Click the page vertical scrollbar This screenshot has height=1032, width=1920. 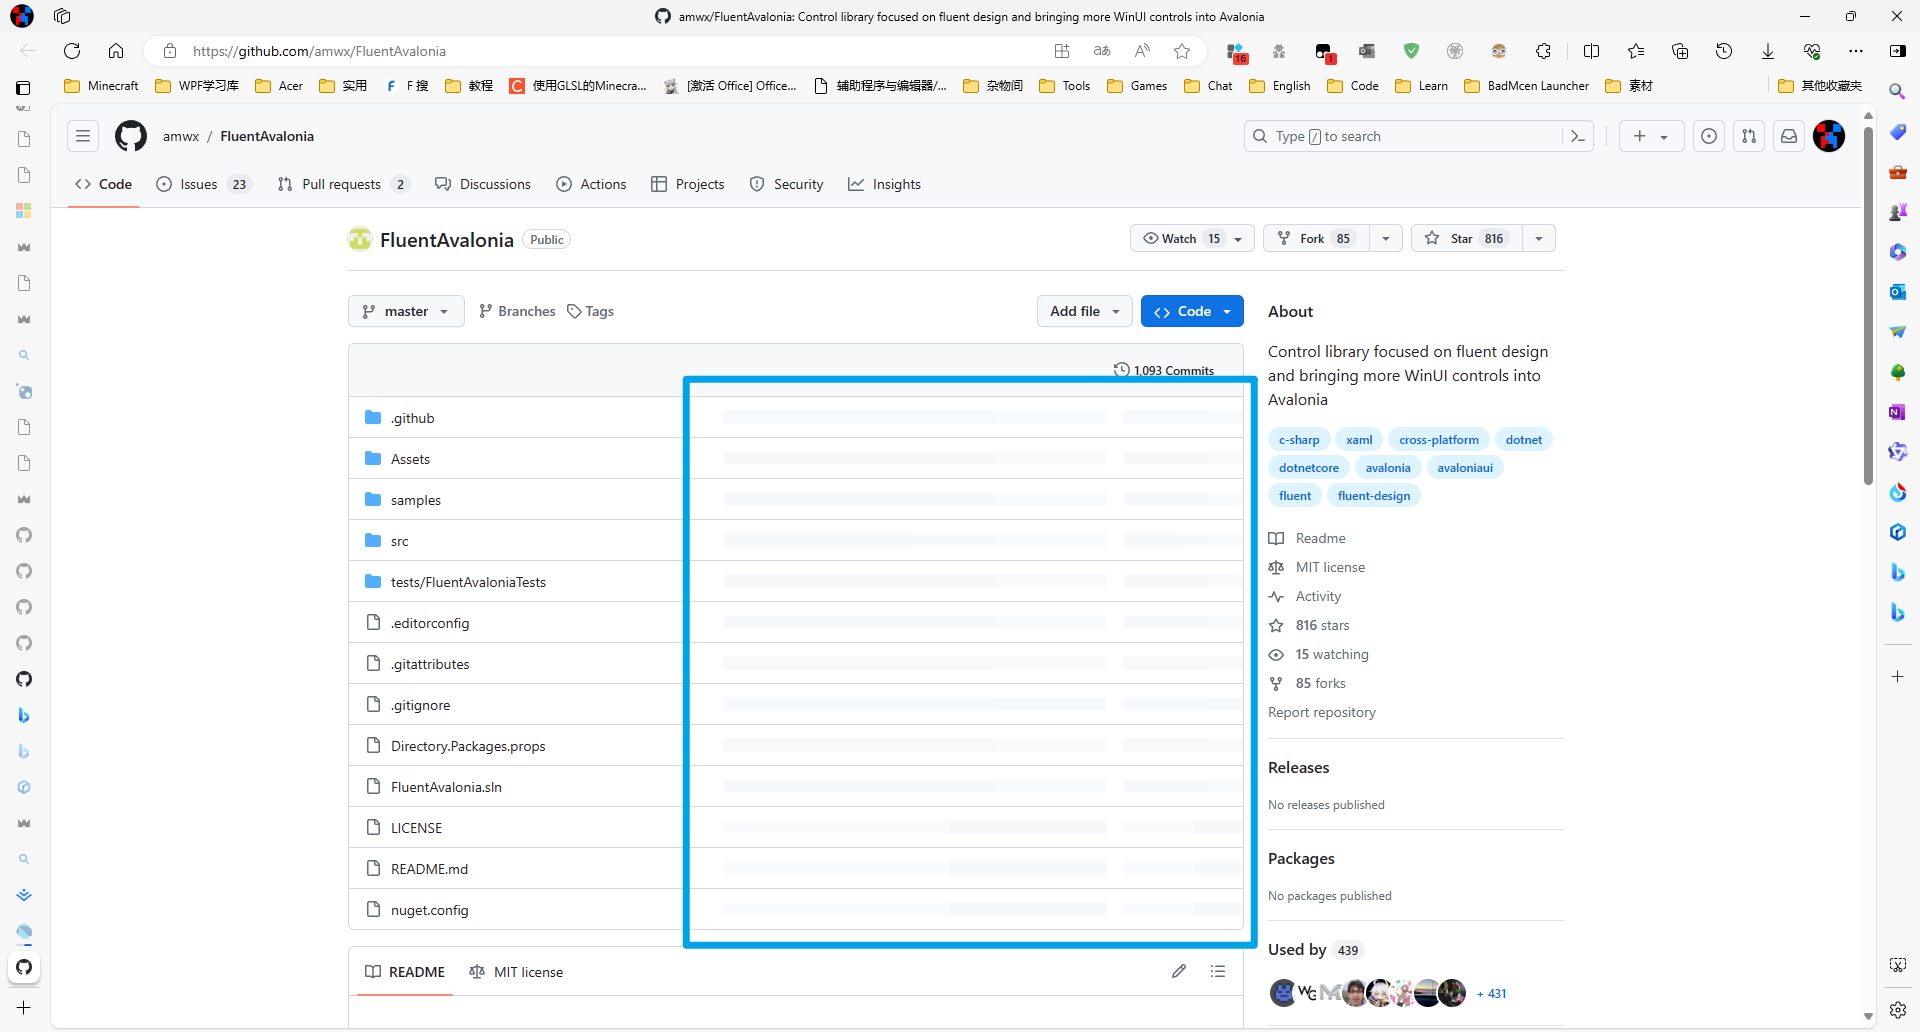(1868, 305)
